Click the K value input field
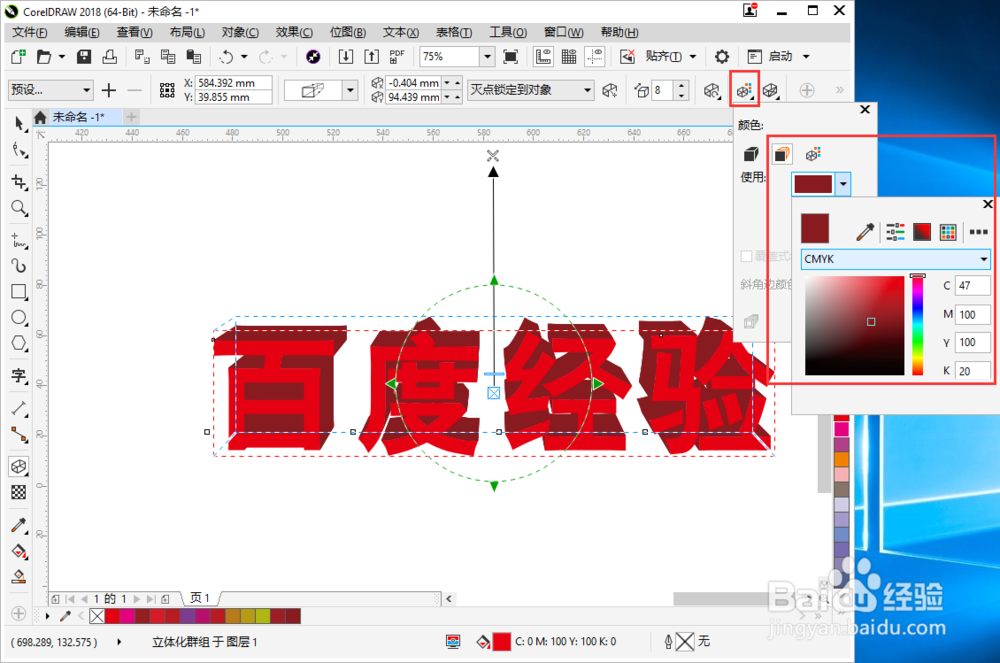This screenshot has width=1000, height=663. (x=973, y=371)
